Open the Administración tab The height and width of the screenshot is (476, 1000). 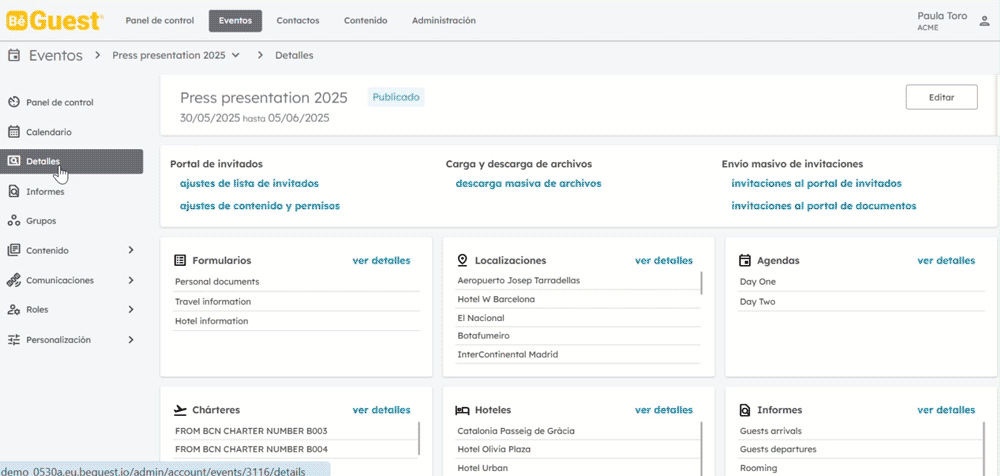(444, 20)
